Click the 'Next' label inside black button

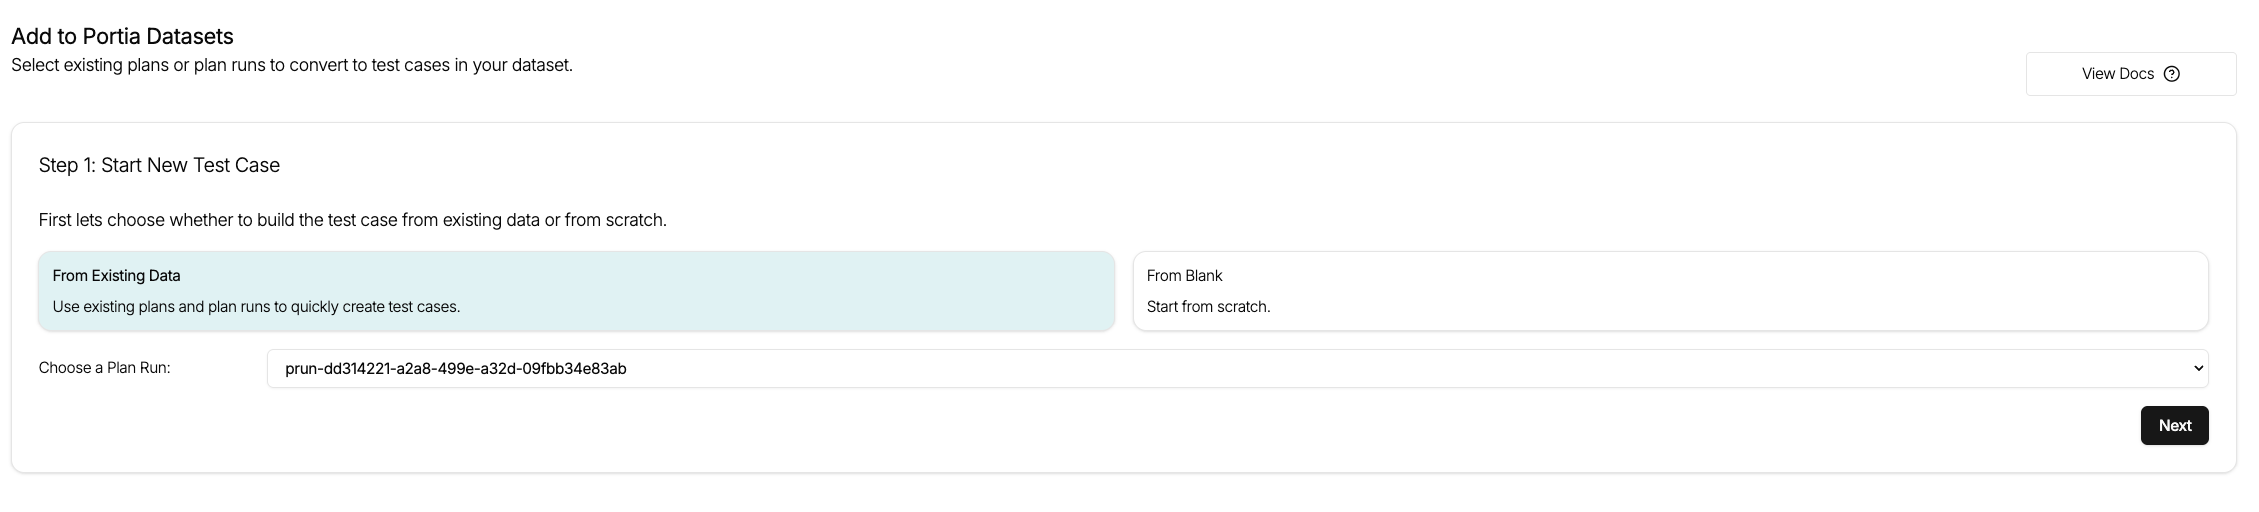tap(2174, 425)
